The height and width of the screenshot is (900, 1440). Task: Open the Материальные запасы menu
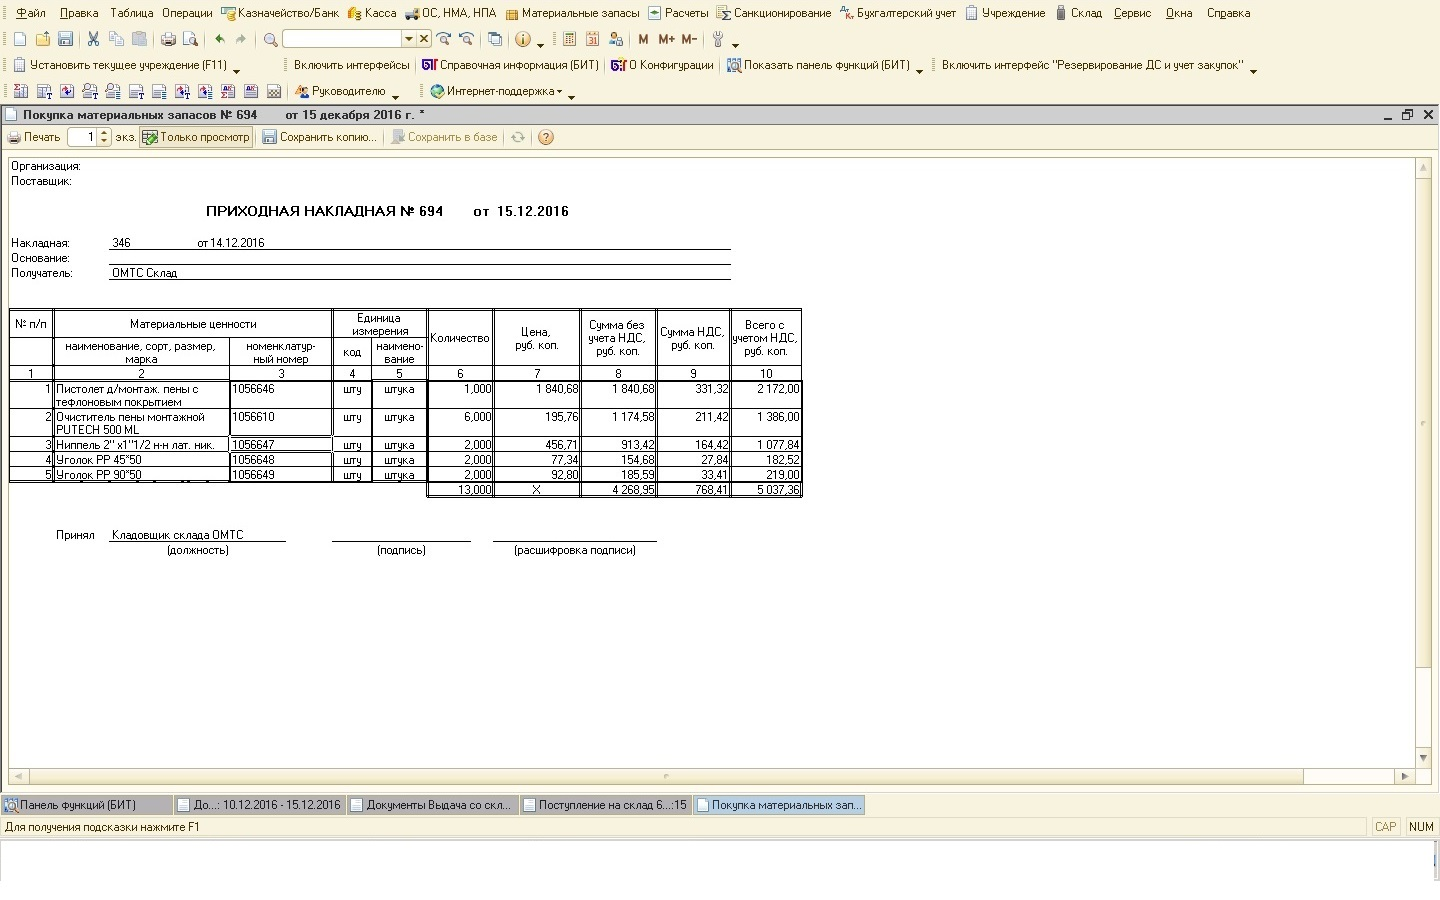pyautogui.click(x=572, y=13)
